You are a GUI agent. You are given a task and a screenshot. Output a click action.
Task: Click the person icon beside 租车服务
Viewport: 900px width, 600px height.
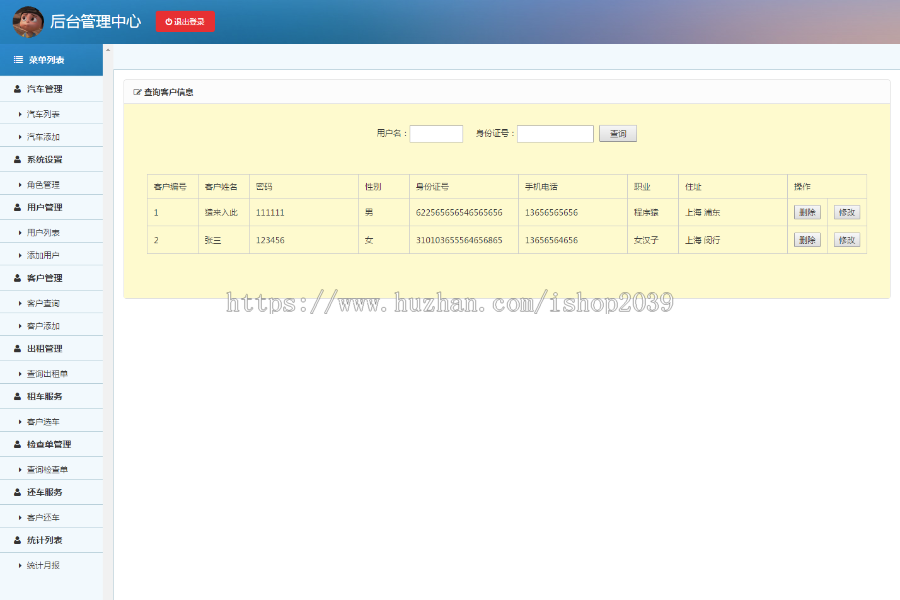coord(17,396)
